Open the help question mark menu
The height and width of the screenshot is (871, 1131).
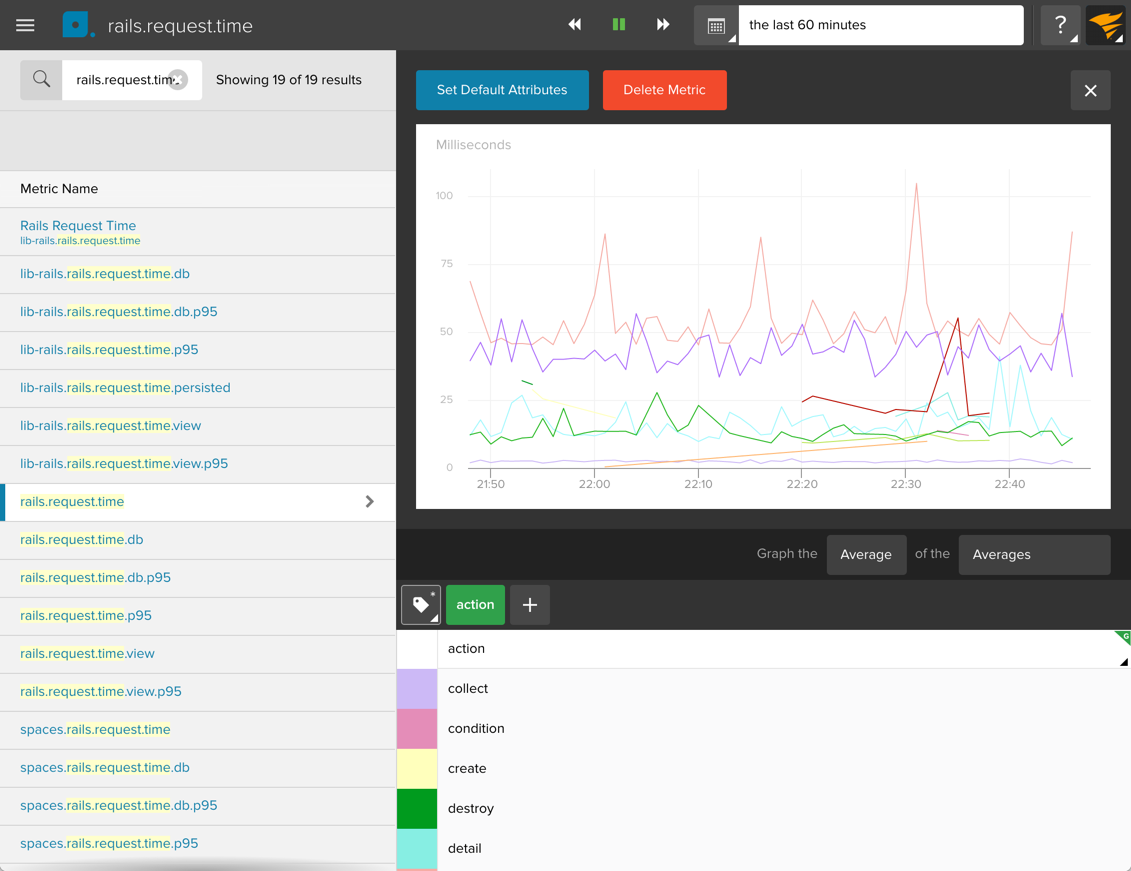tap(1060, 25)
